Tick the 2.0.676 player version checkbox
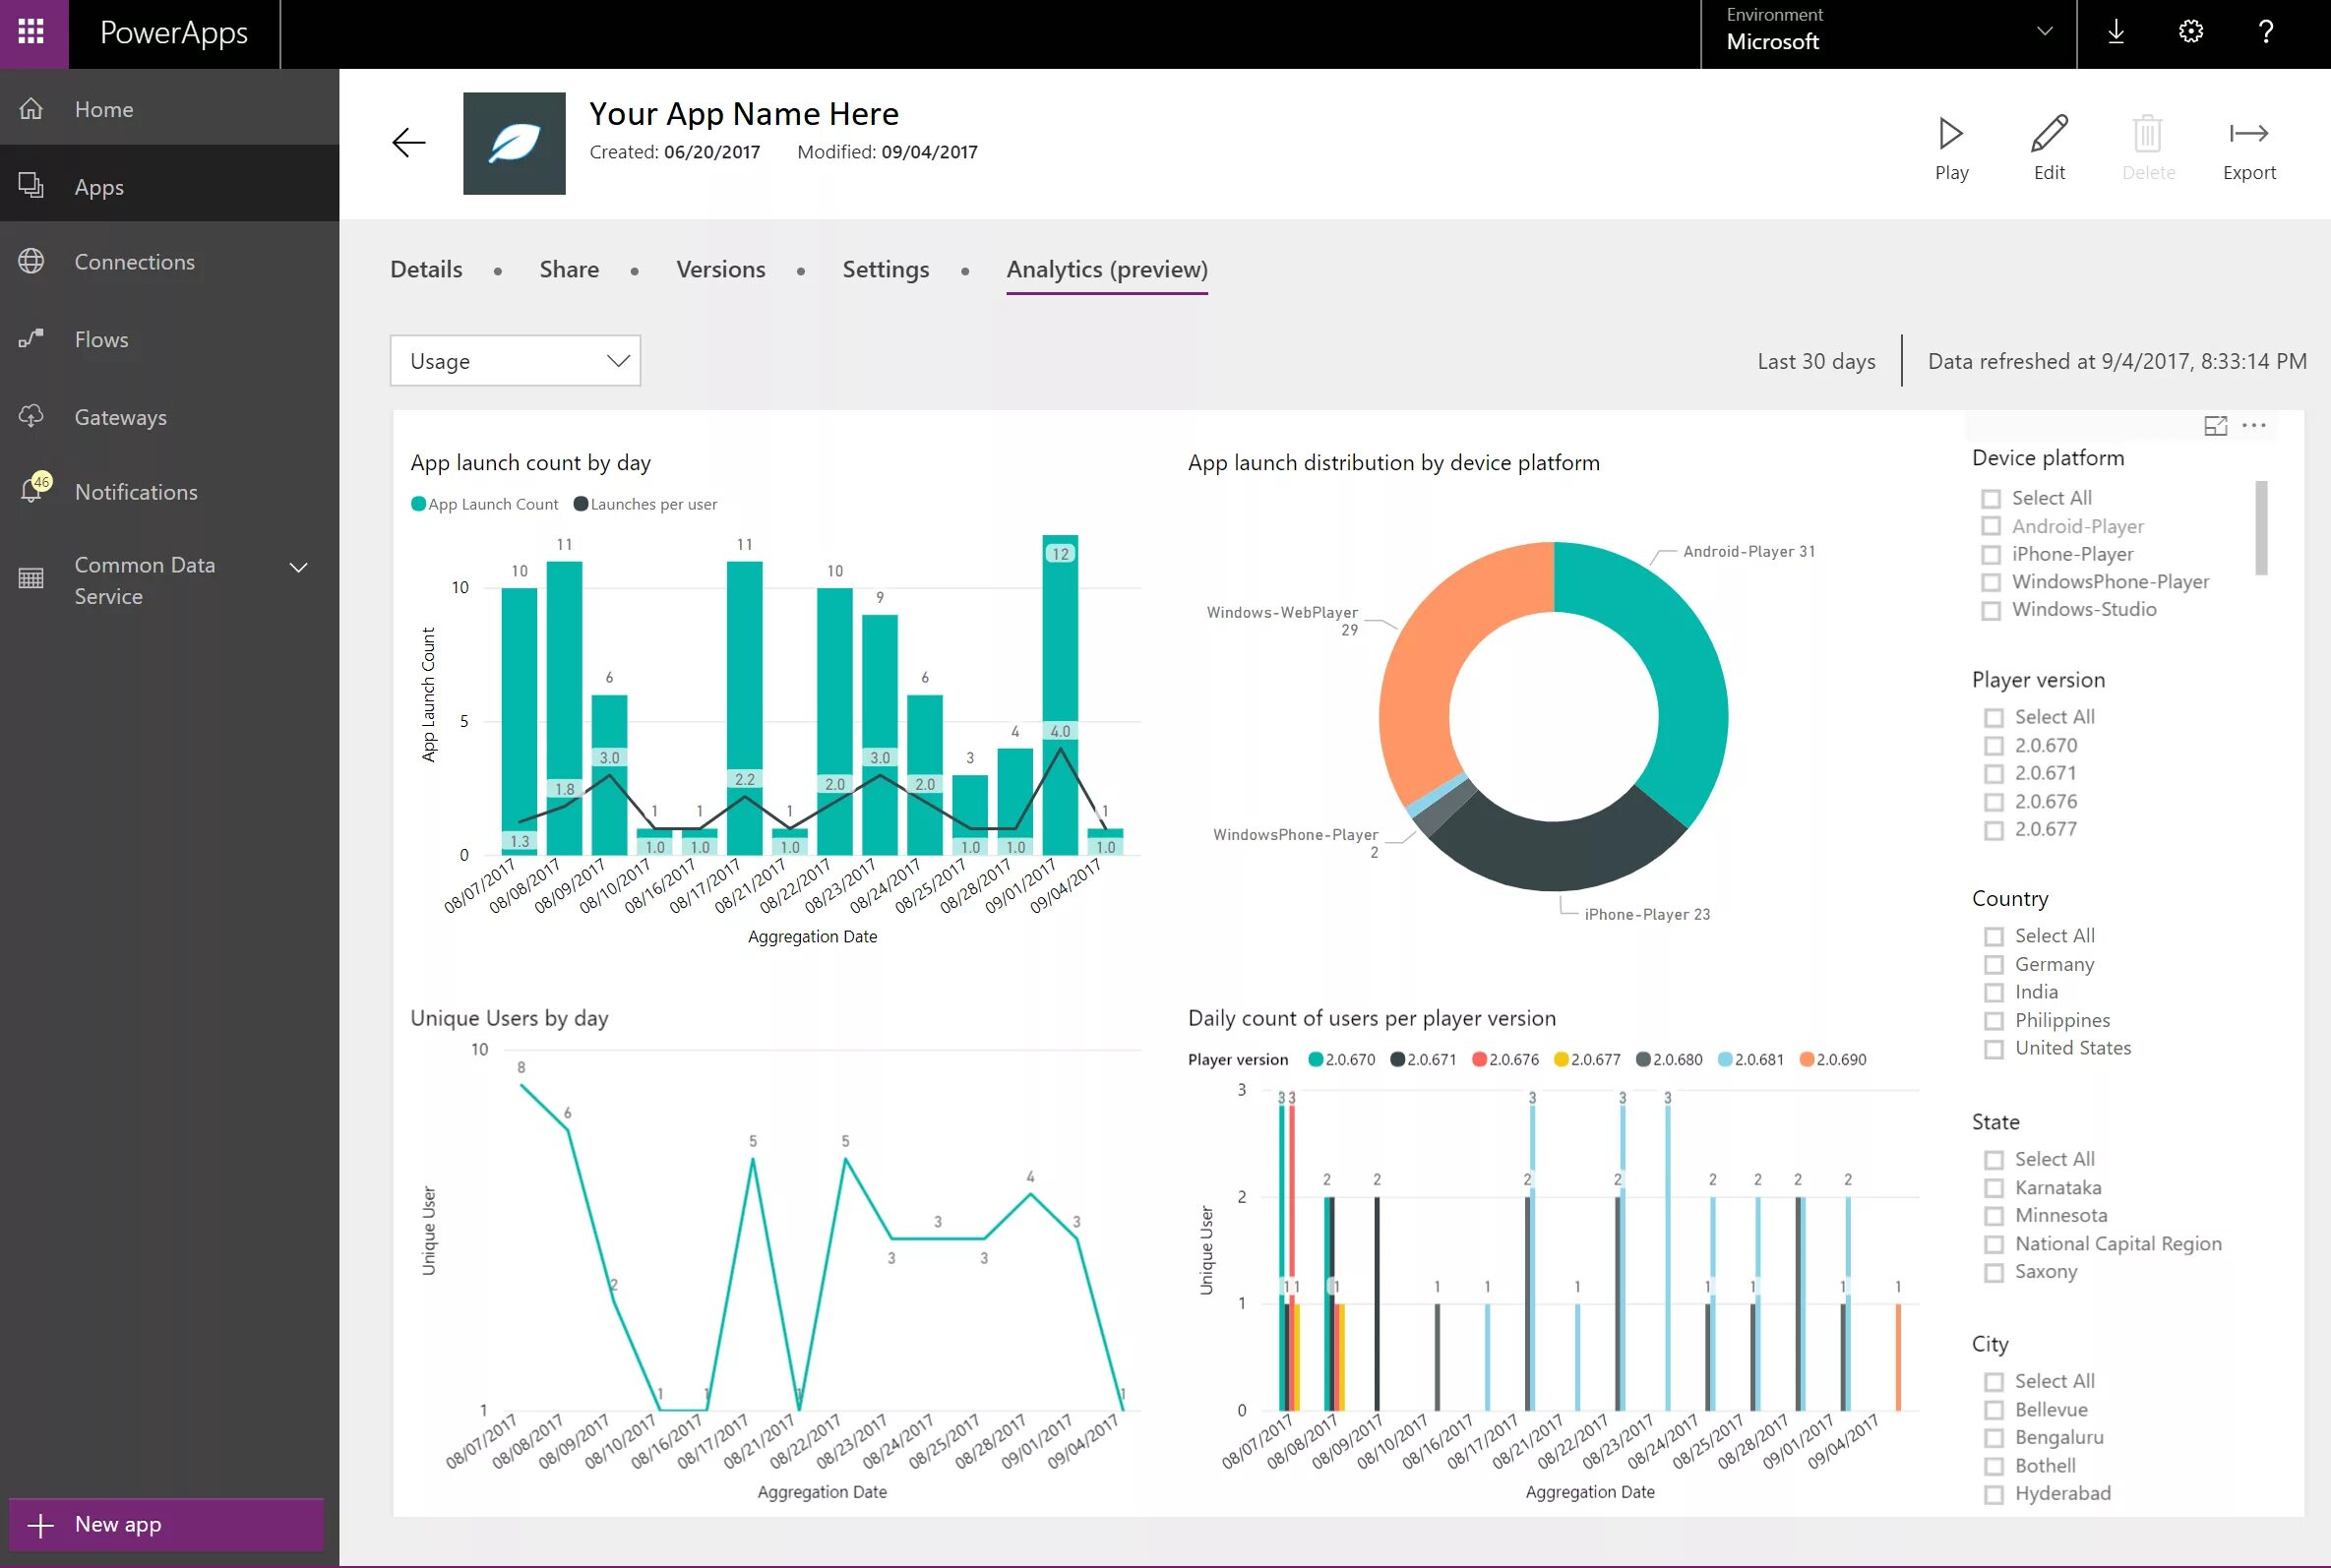 click(1993, 802)
